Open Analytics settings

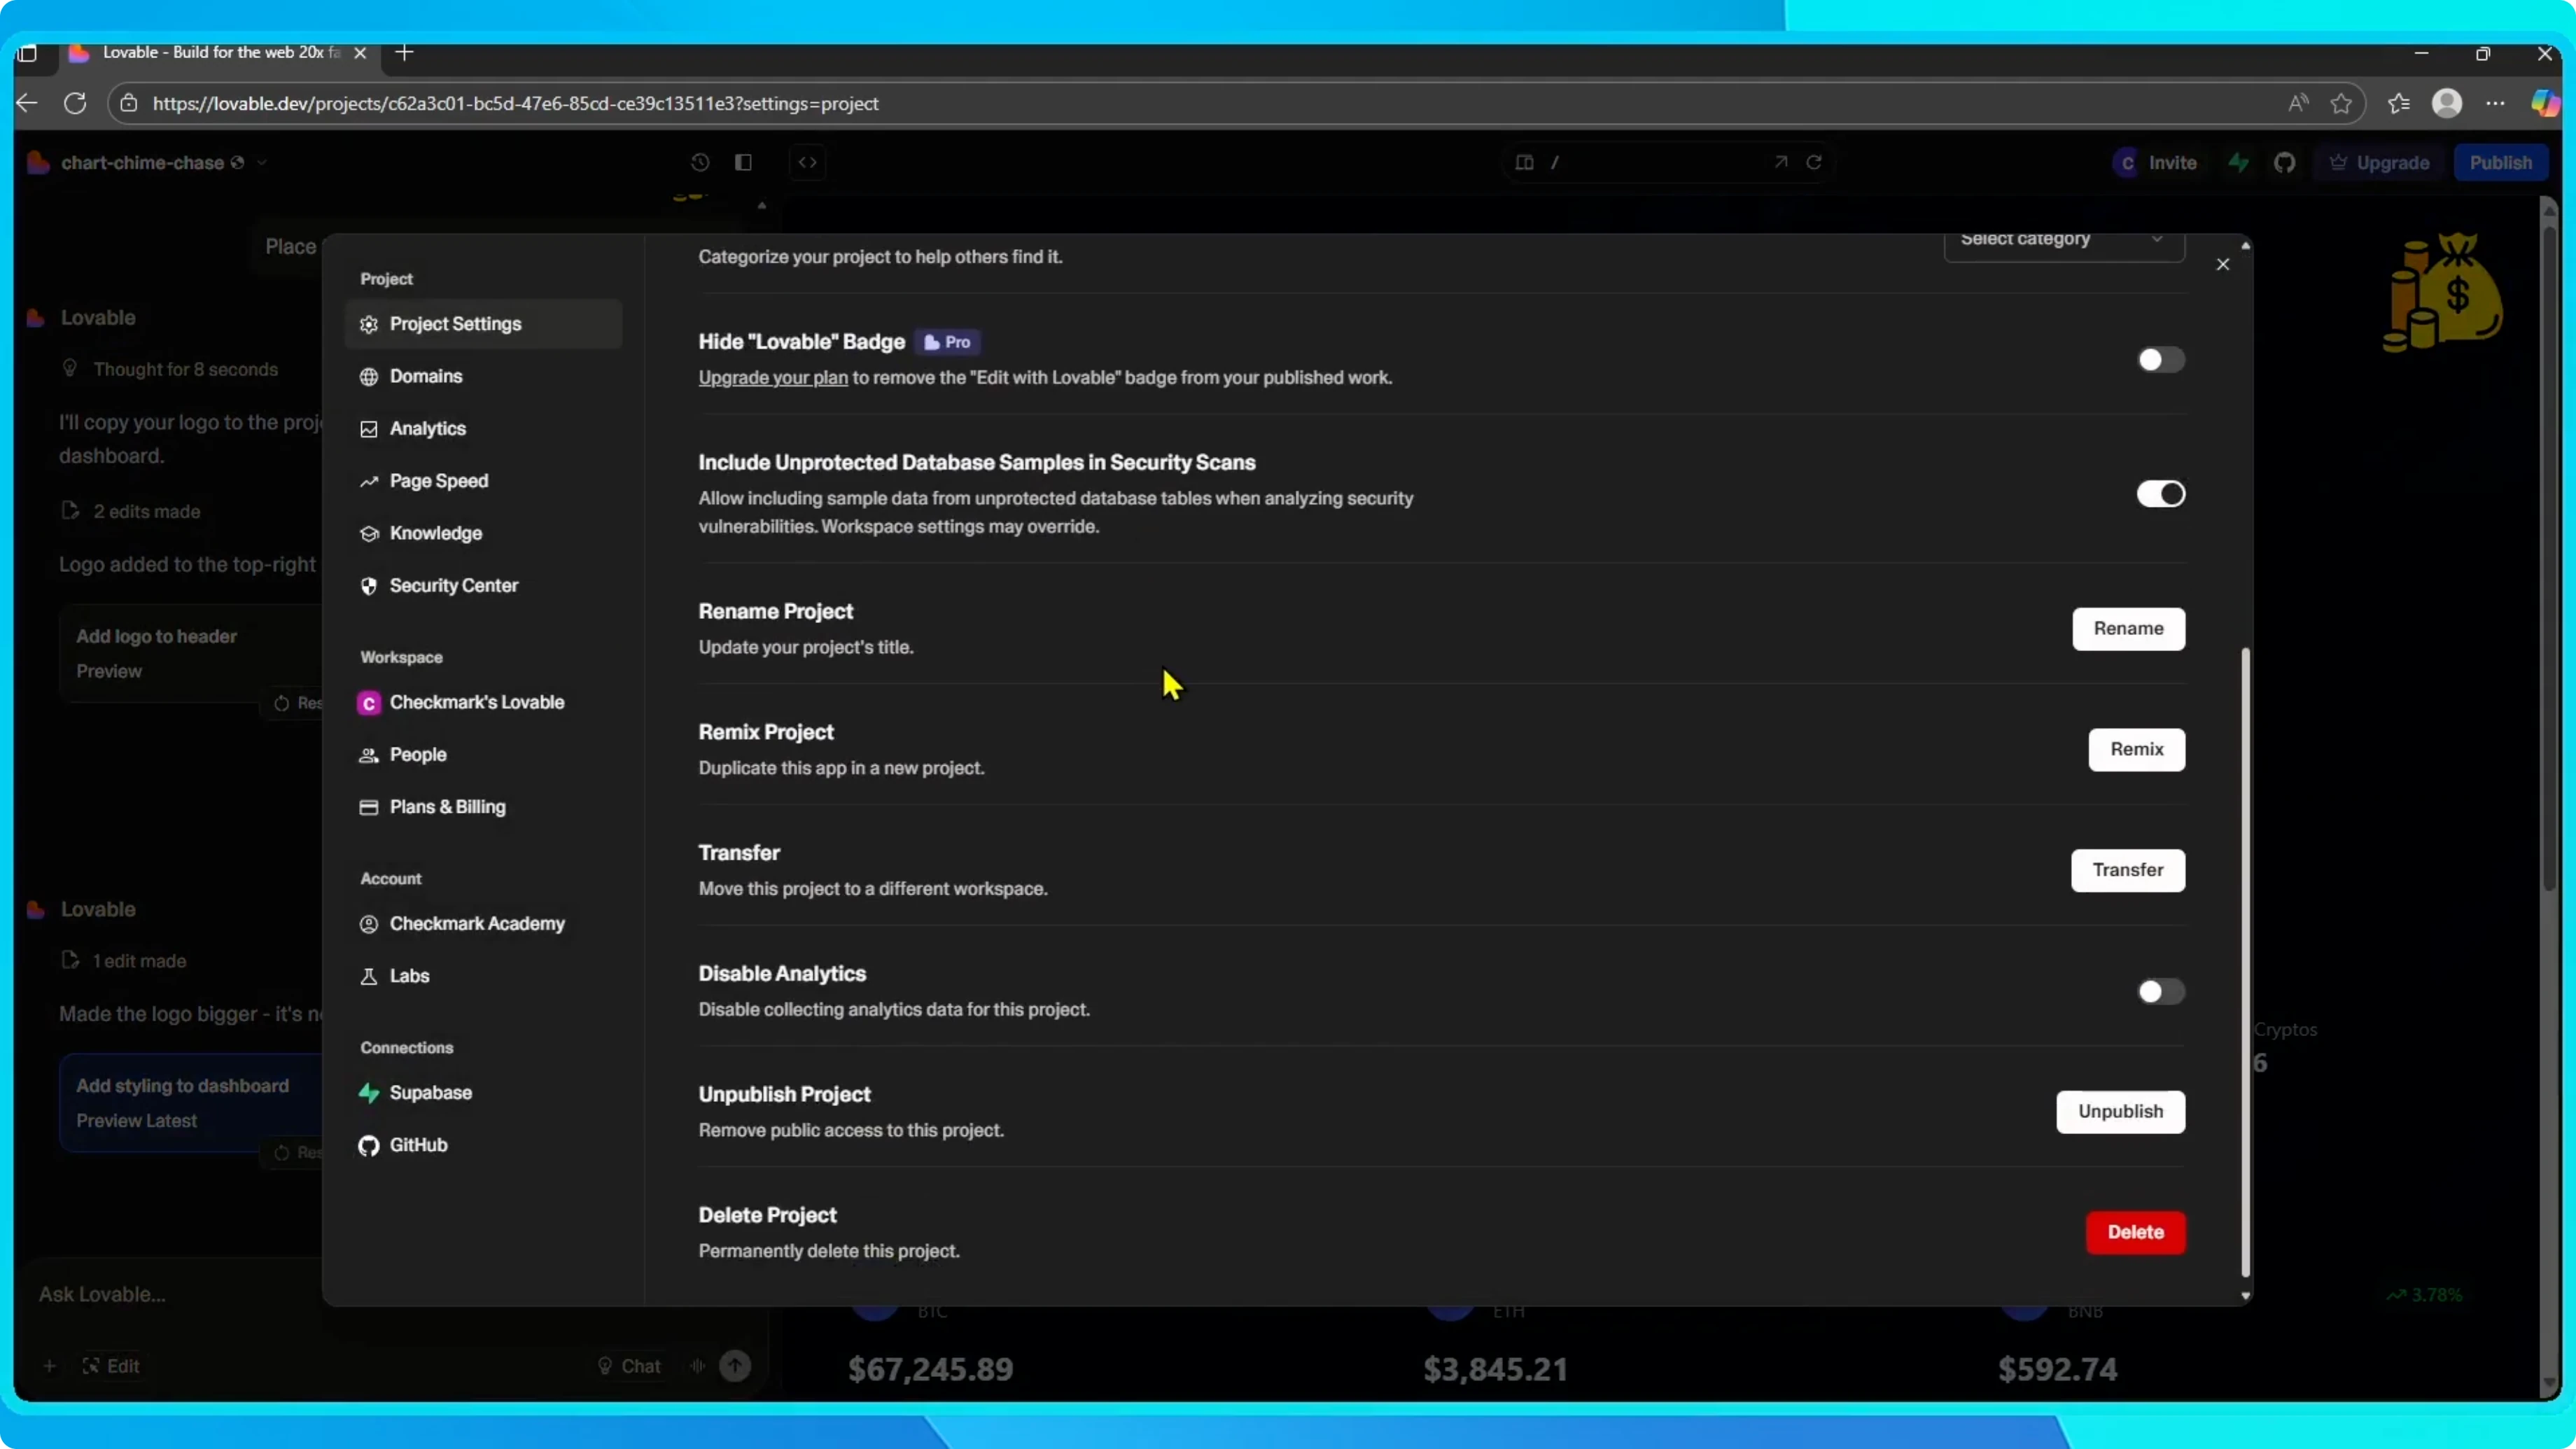[483, 429]
